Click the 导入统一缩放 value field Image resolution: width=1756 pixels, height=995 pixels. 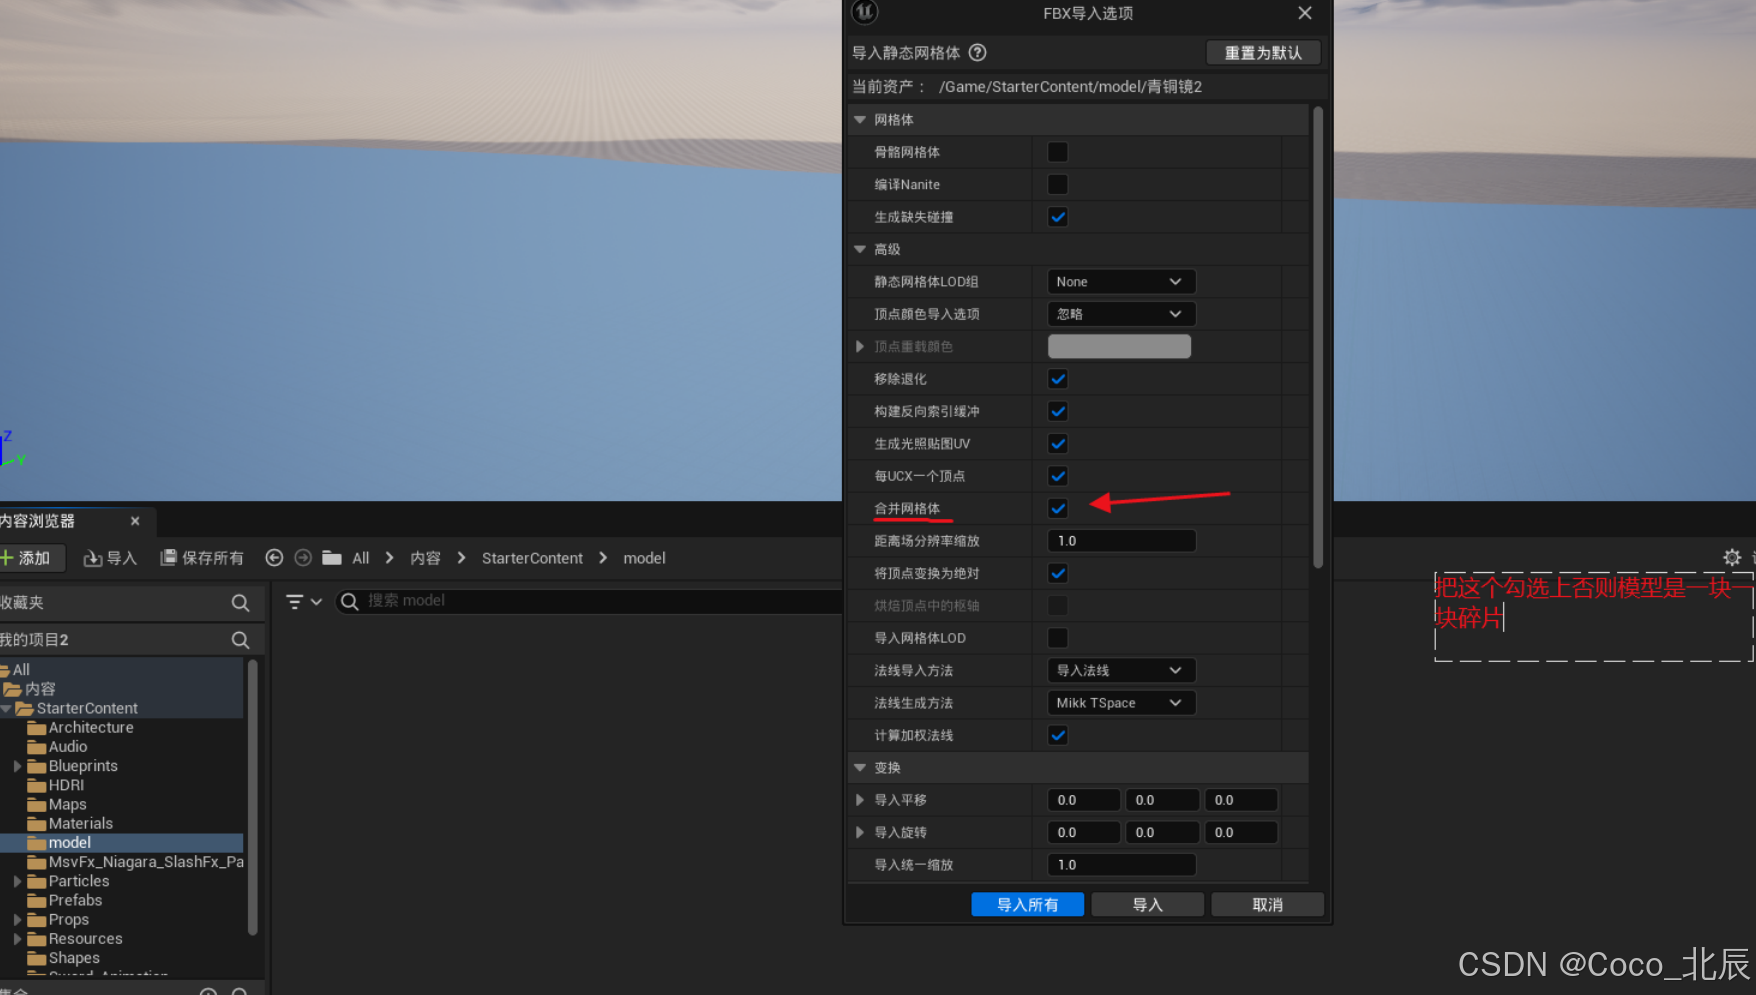tap(1121, 865)
